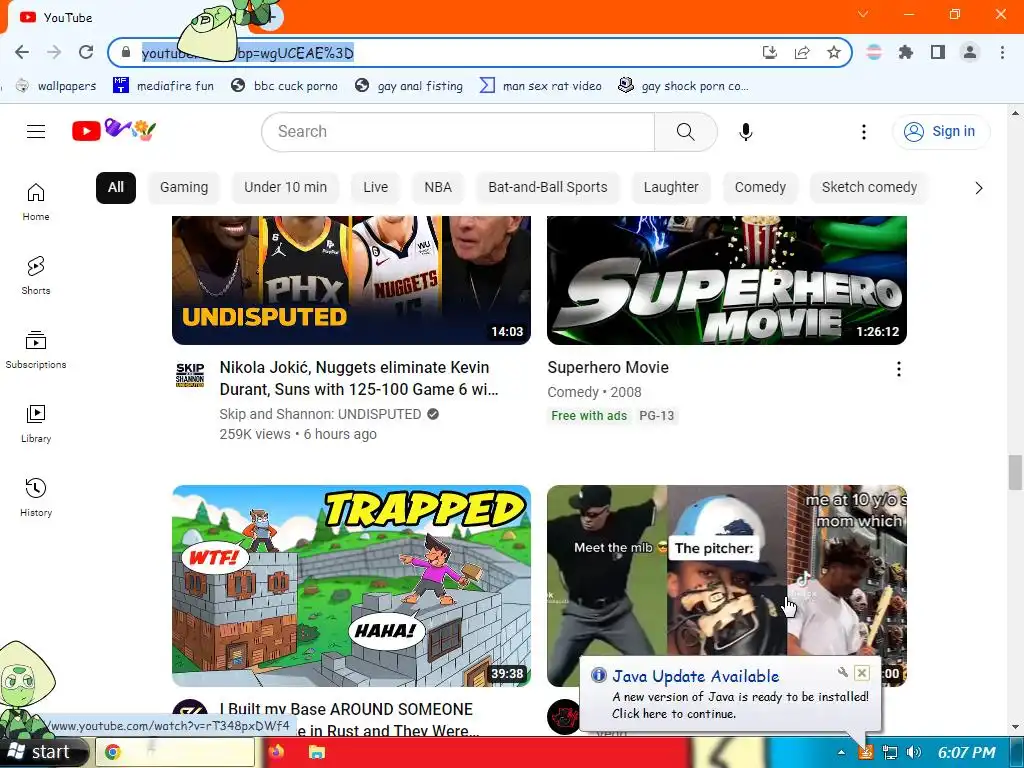This screenshot has height=768, width=1024.
Task: Launch Firefox from the taskbar
Action: coord(276,752)
